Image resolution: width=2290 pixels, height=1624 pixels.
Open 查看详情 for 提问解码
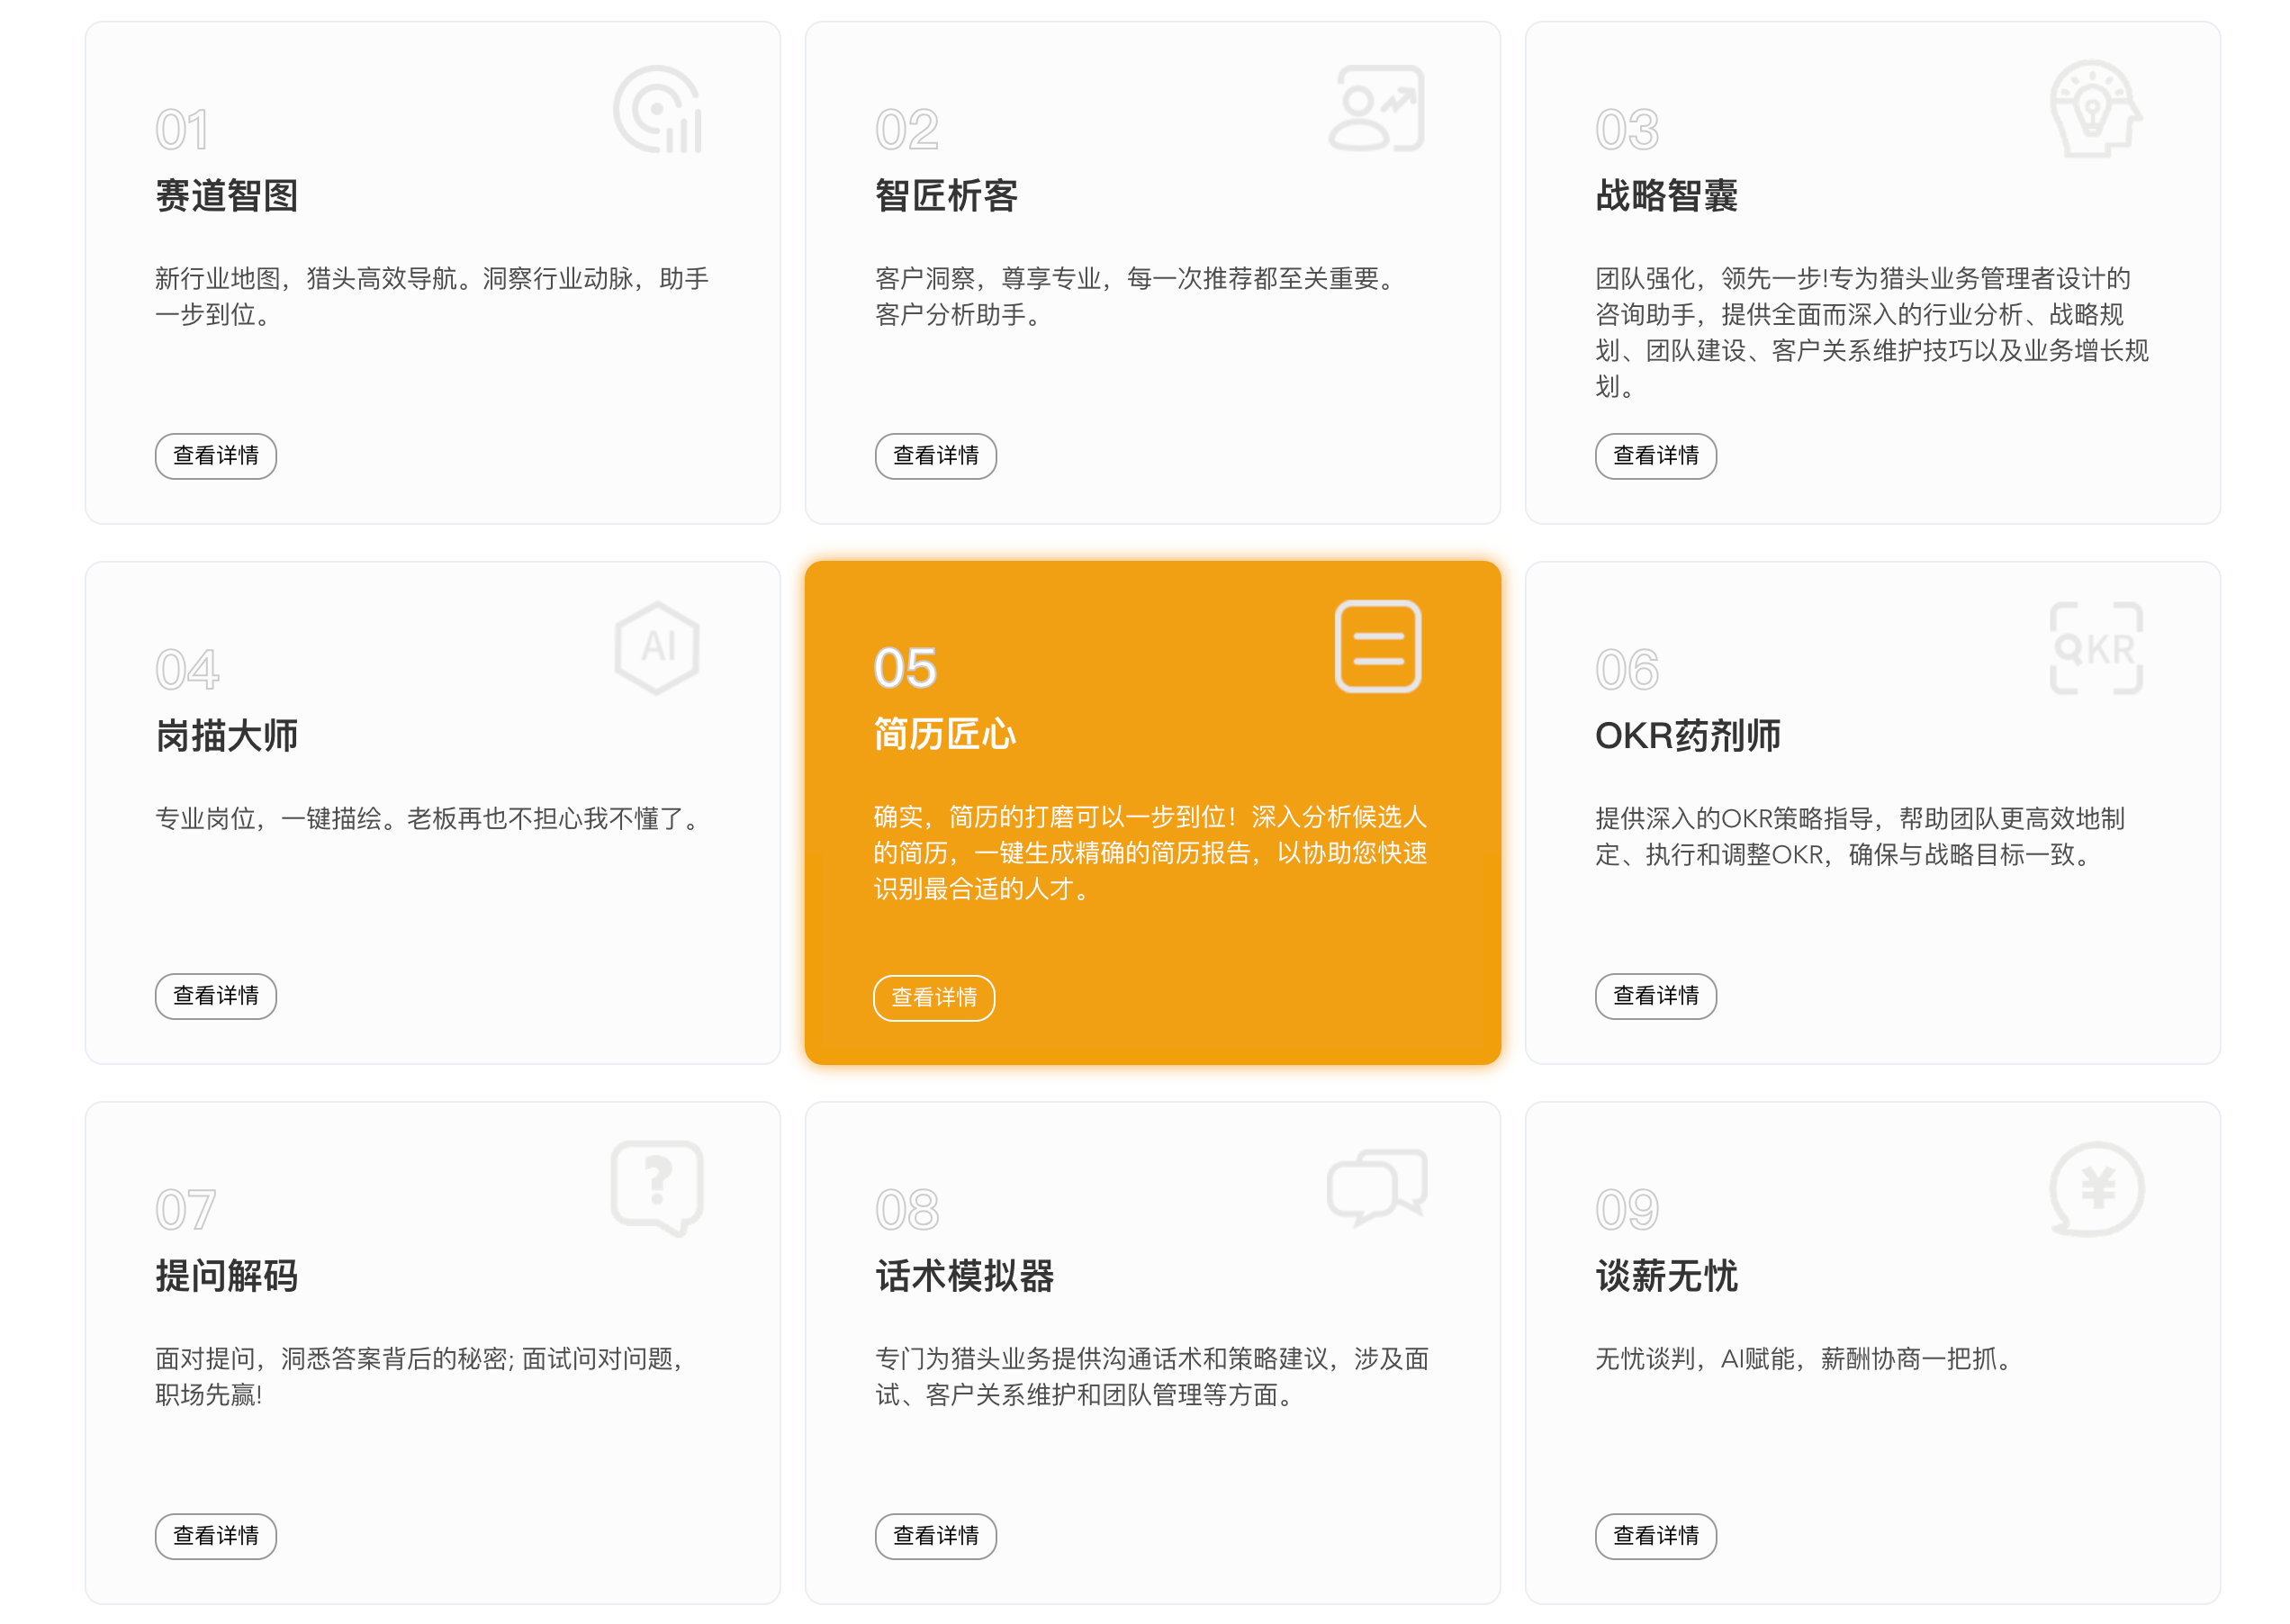pyautogui.click(x=216, y=1536)
